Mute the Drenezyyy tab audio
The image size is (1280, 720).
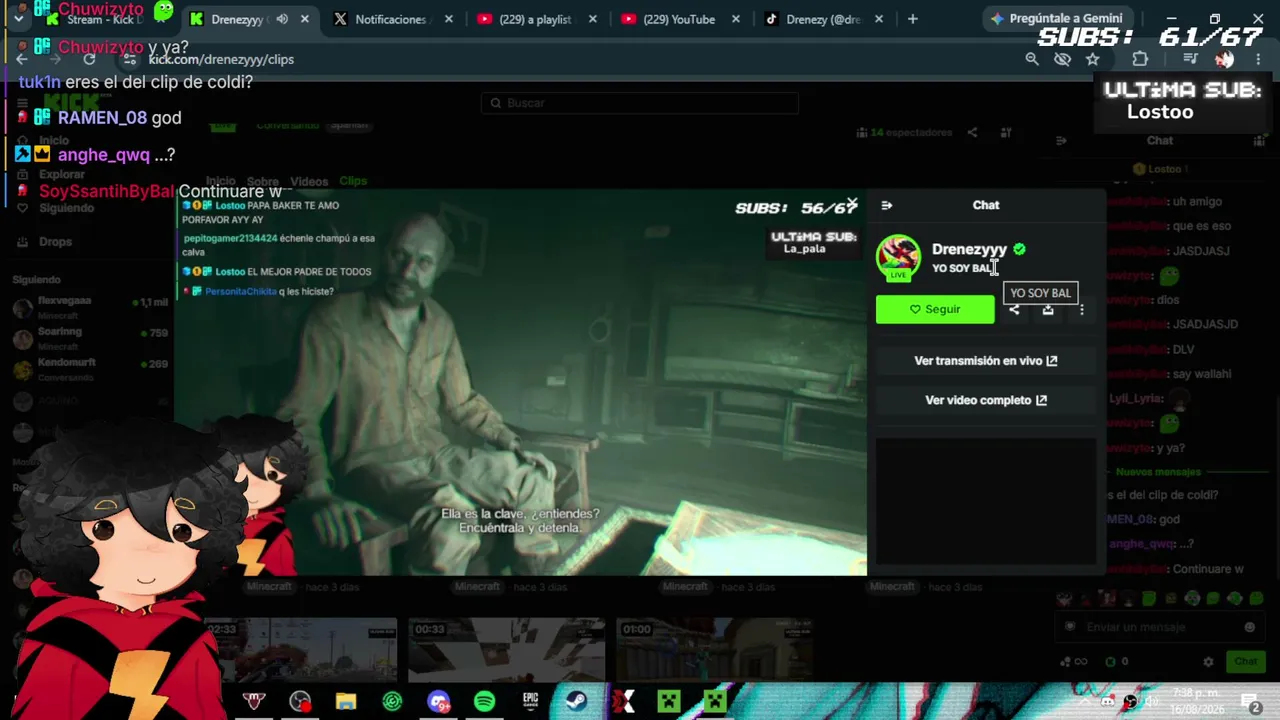coord(282,19)
